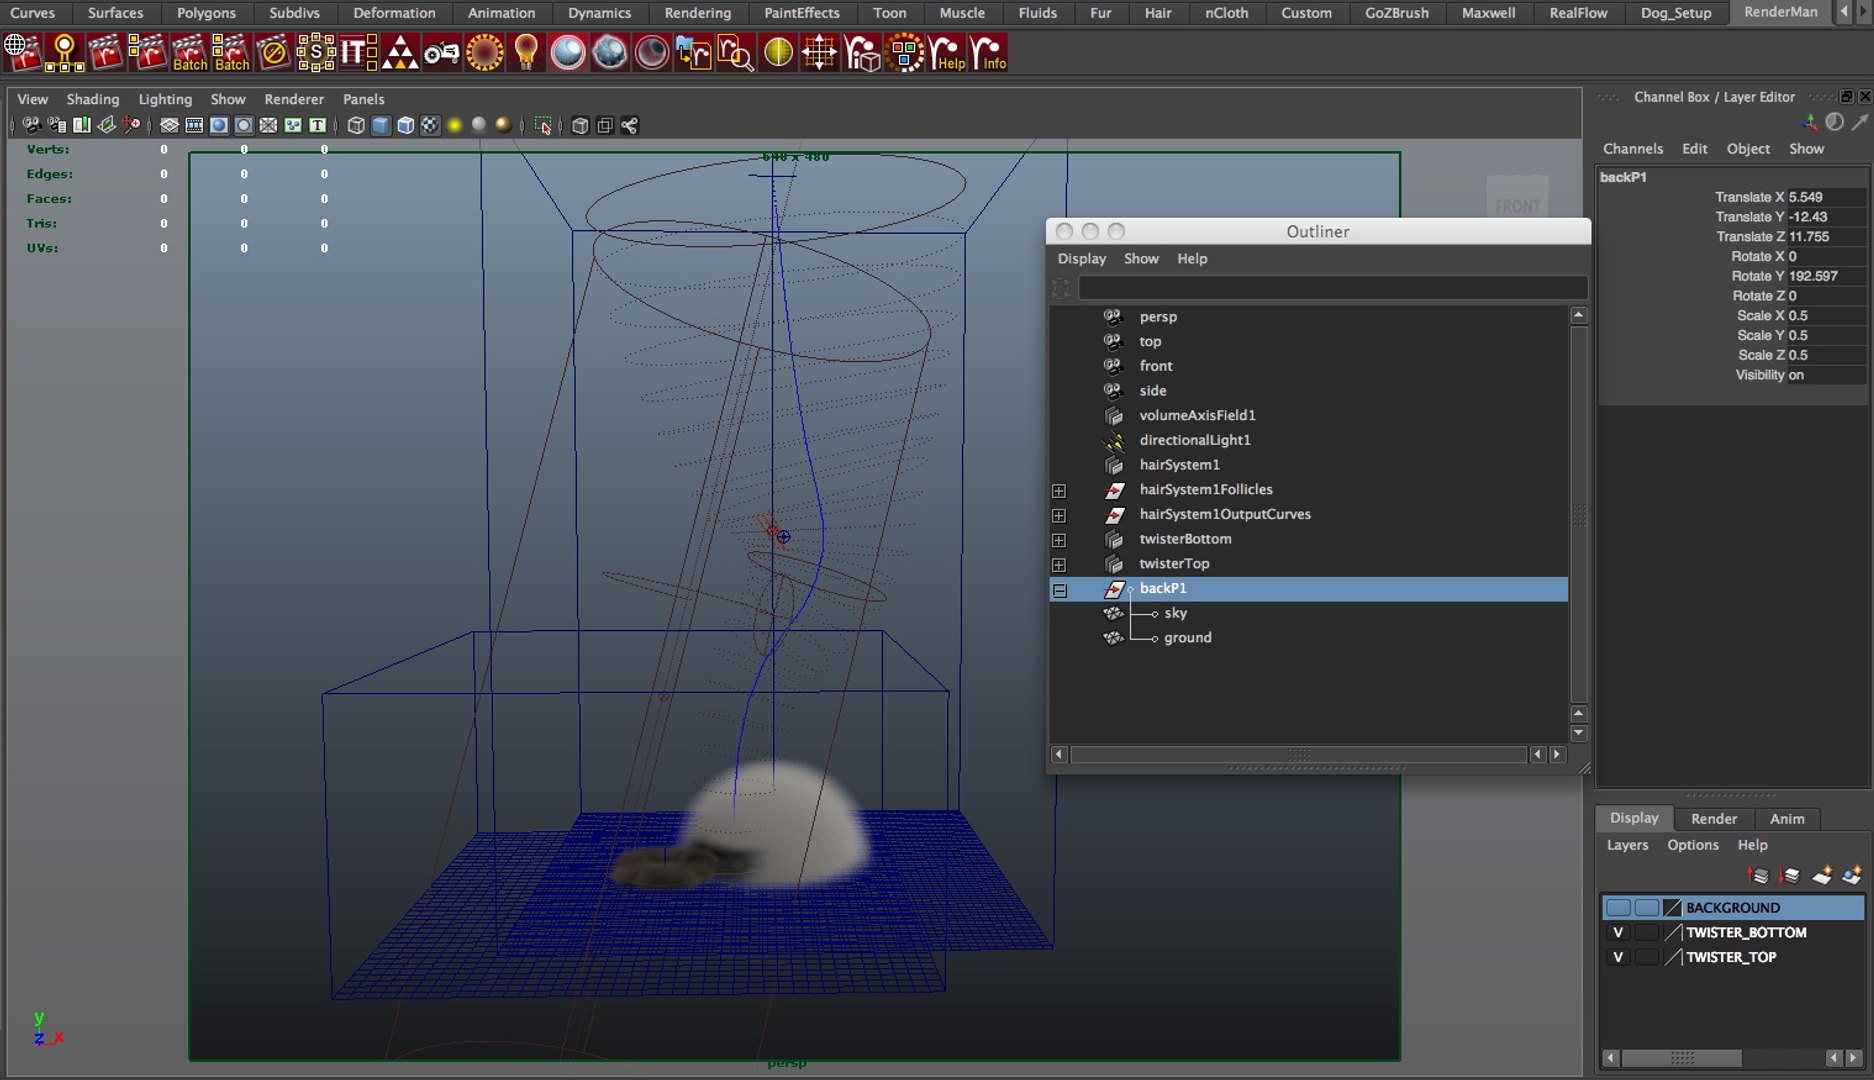Image resolution: width=1874 pixels, height=1080 pixels.
Task: Click the move layer up icon
Action: tap(1758, 875)
